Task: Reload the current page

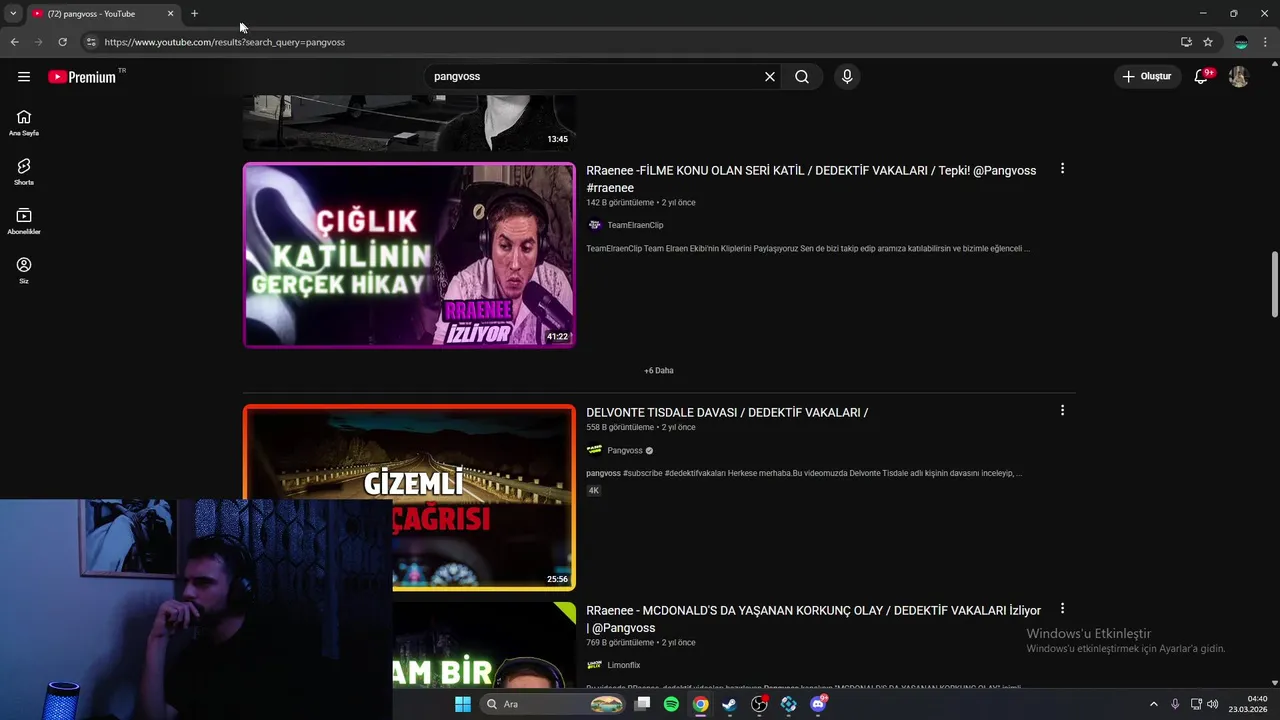Action: 62,42
